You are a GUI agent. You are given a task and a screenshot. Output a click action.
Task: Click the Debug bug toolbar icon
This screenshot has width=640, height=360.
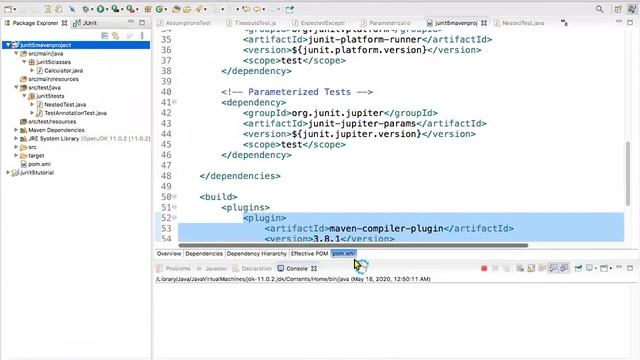86,9
